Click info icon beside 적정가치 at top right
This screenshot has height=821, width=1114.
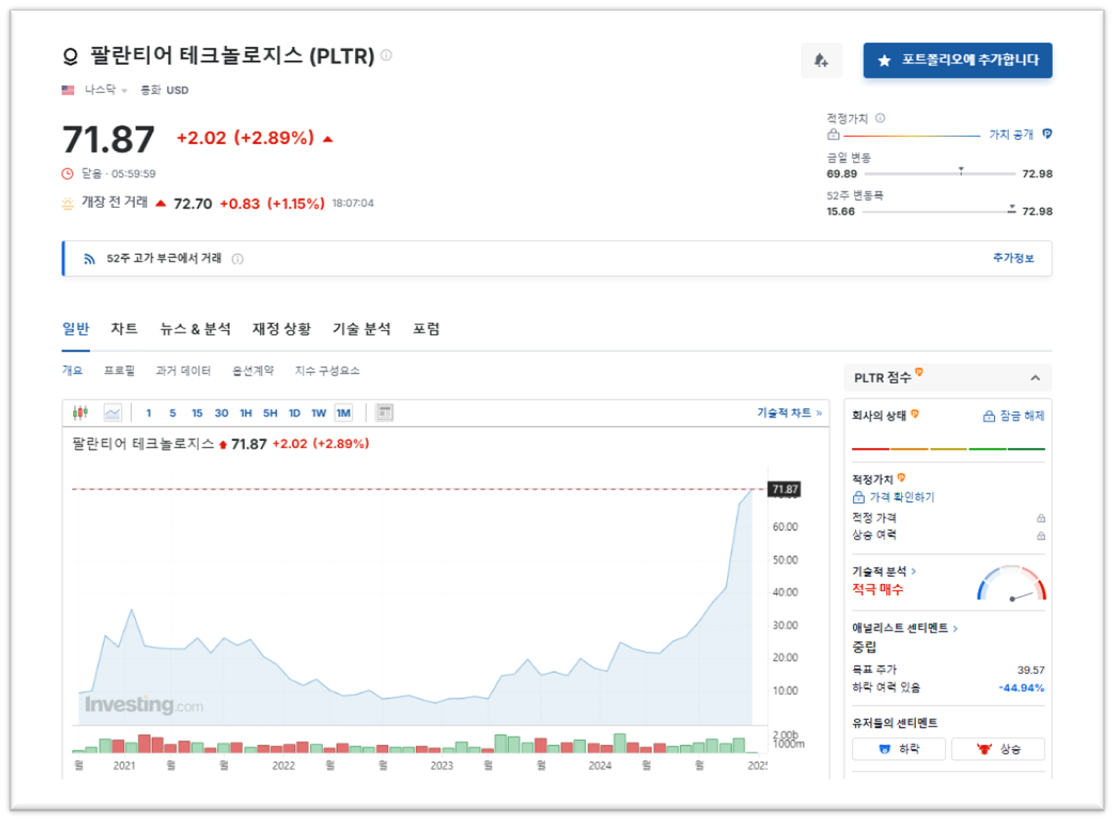tap(880, 118)
